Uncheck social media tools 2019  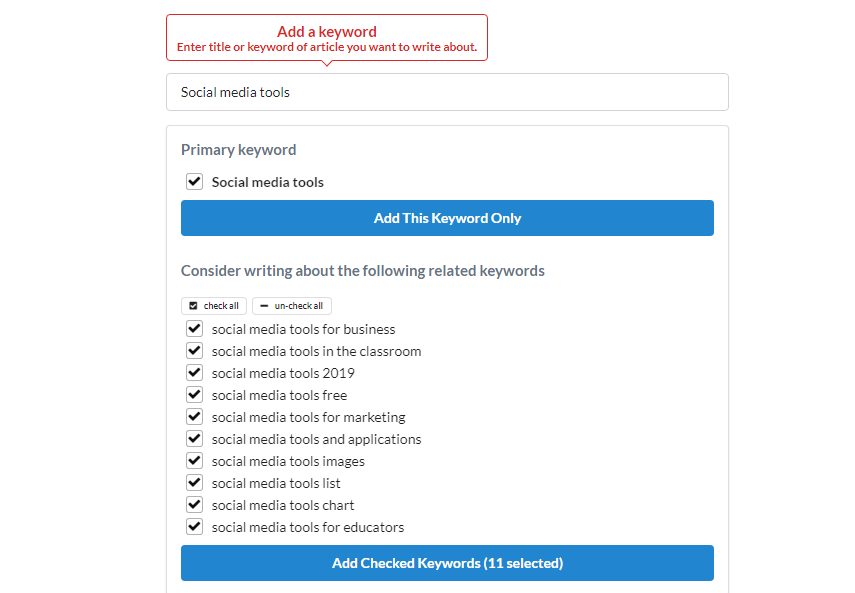[x=194, y=372]
